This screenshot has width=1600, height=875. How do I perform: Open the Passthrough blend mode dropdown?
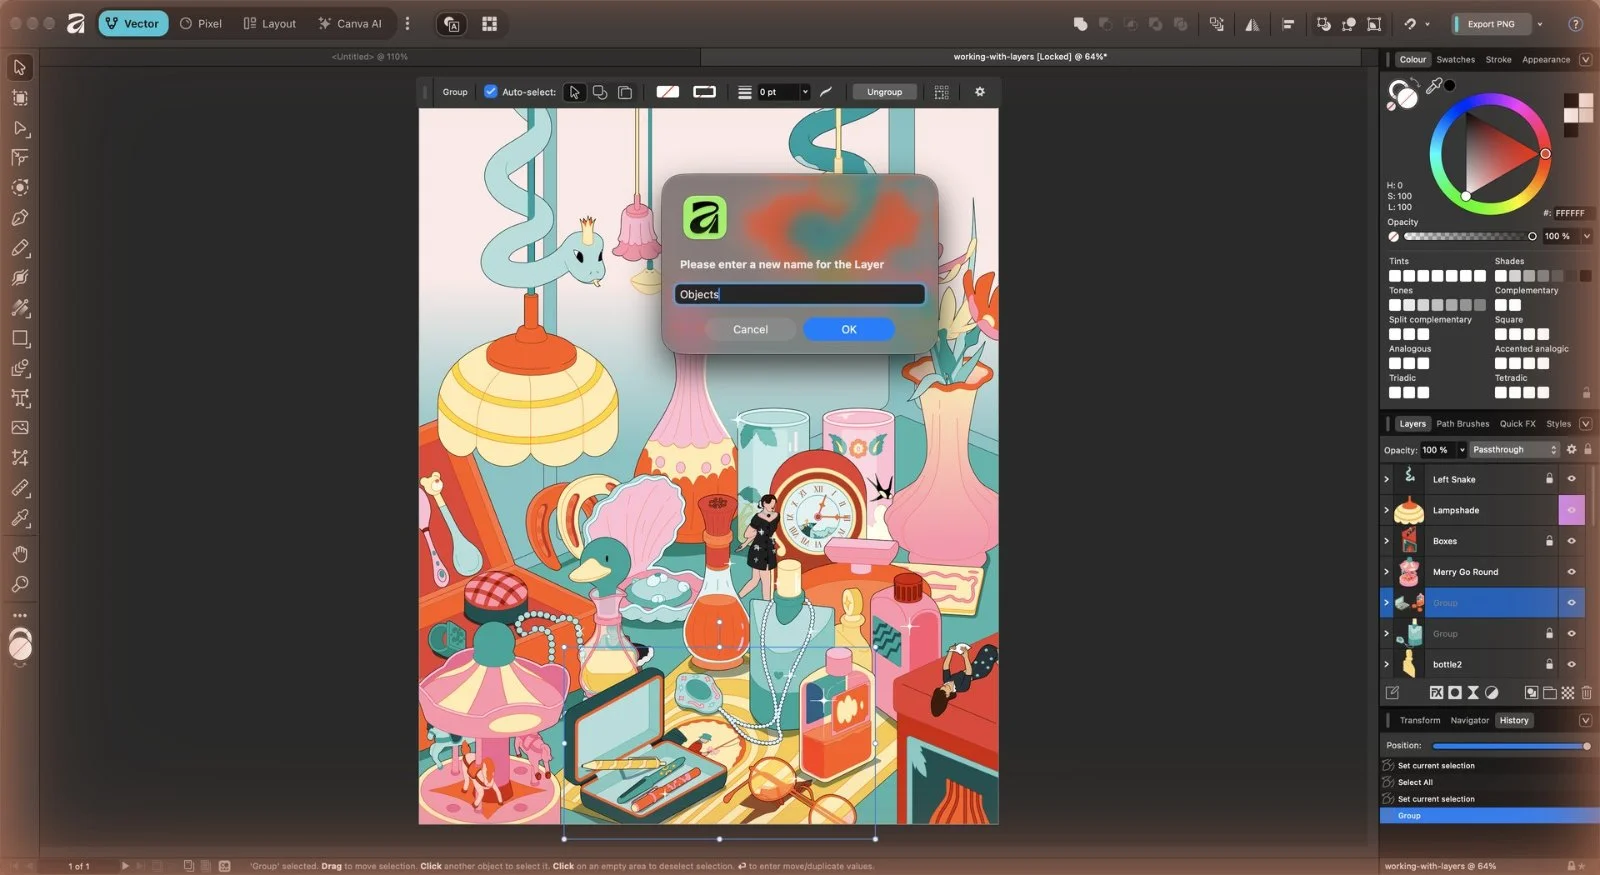(1514, 450)
